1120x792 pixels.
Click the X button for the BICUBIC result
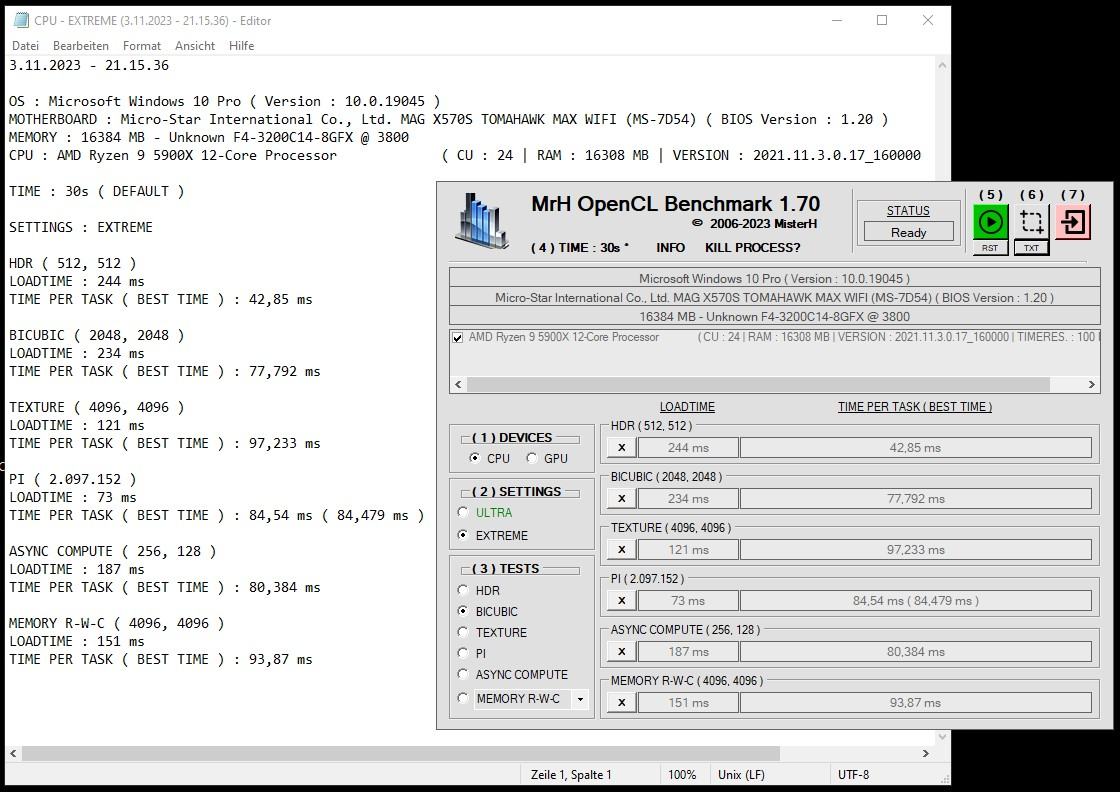coord(621,498)
